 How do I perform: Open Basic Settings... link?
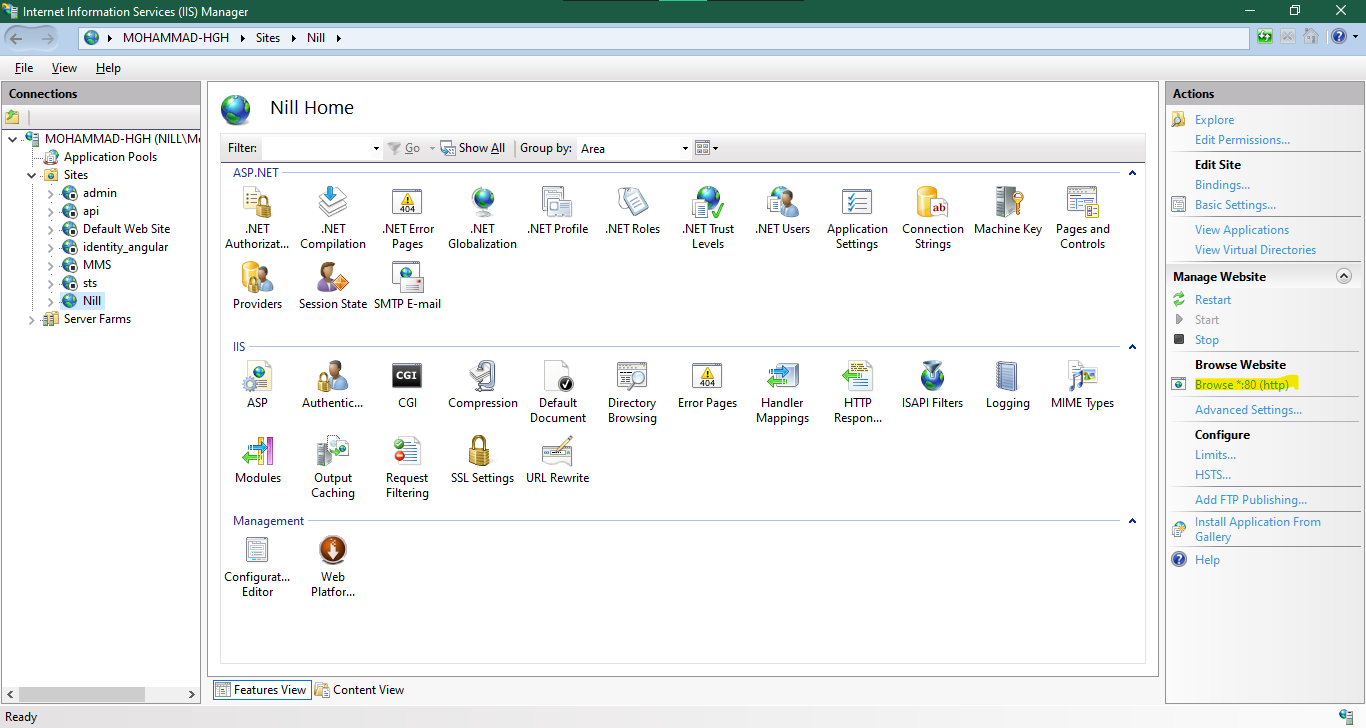tap(1235, 205)
